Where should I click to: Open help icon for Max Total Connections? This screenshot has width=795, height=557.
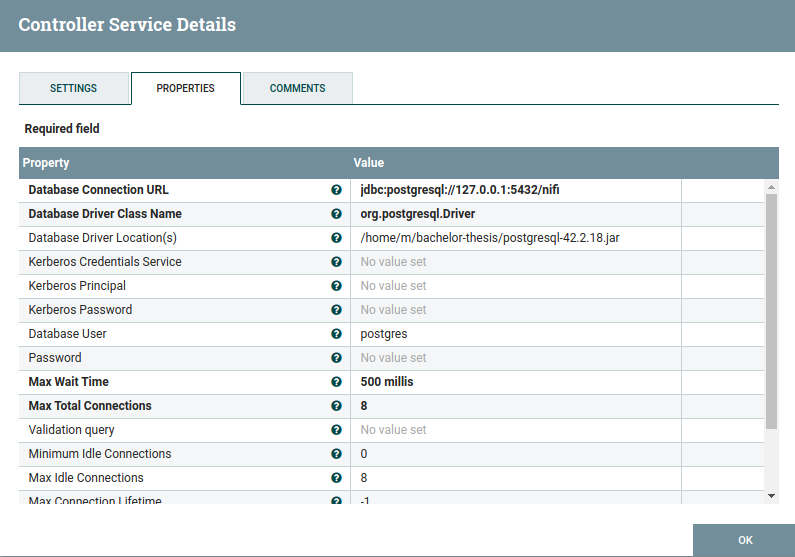[336, 405]
